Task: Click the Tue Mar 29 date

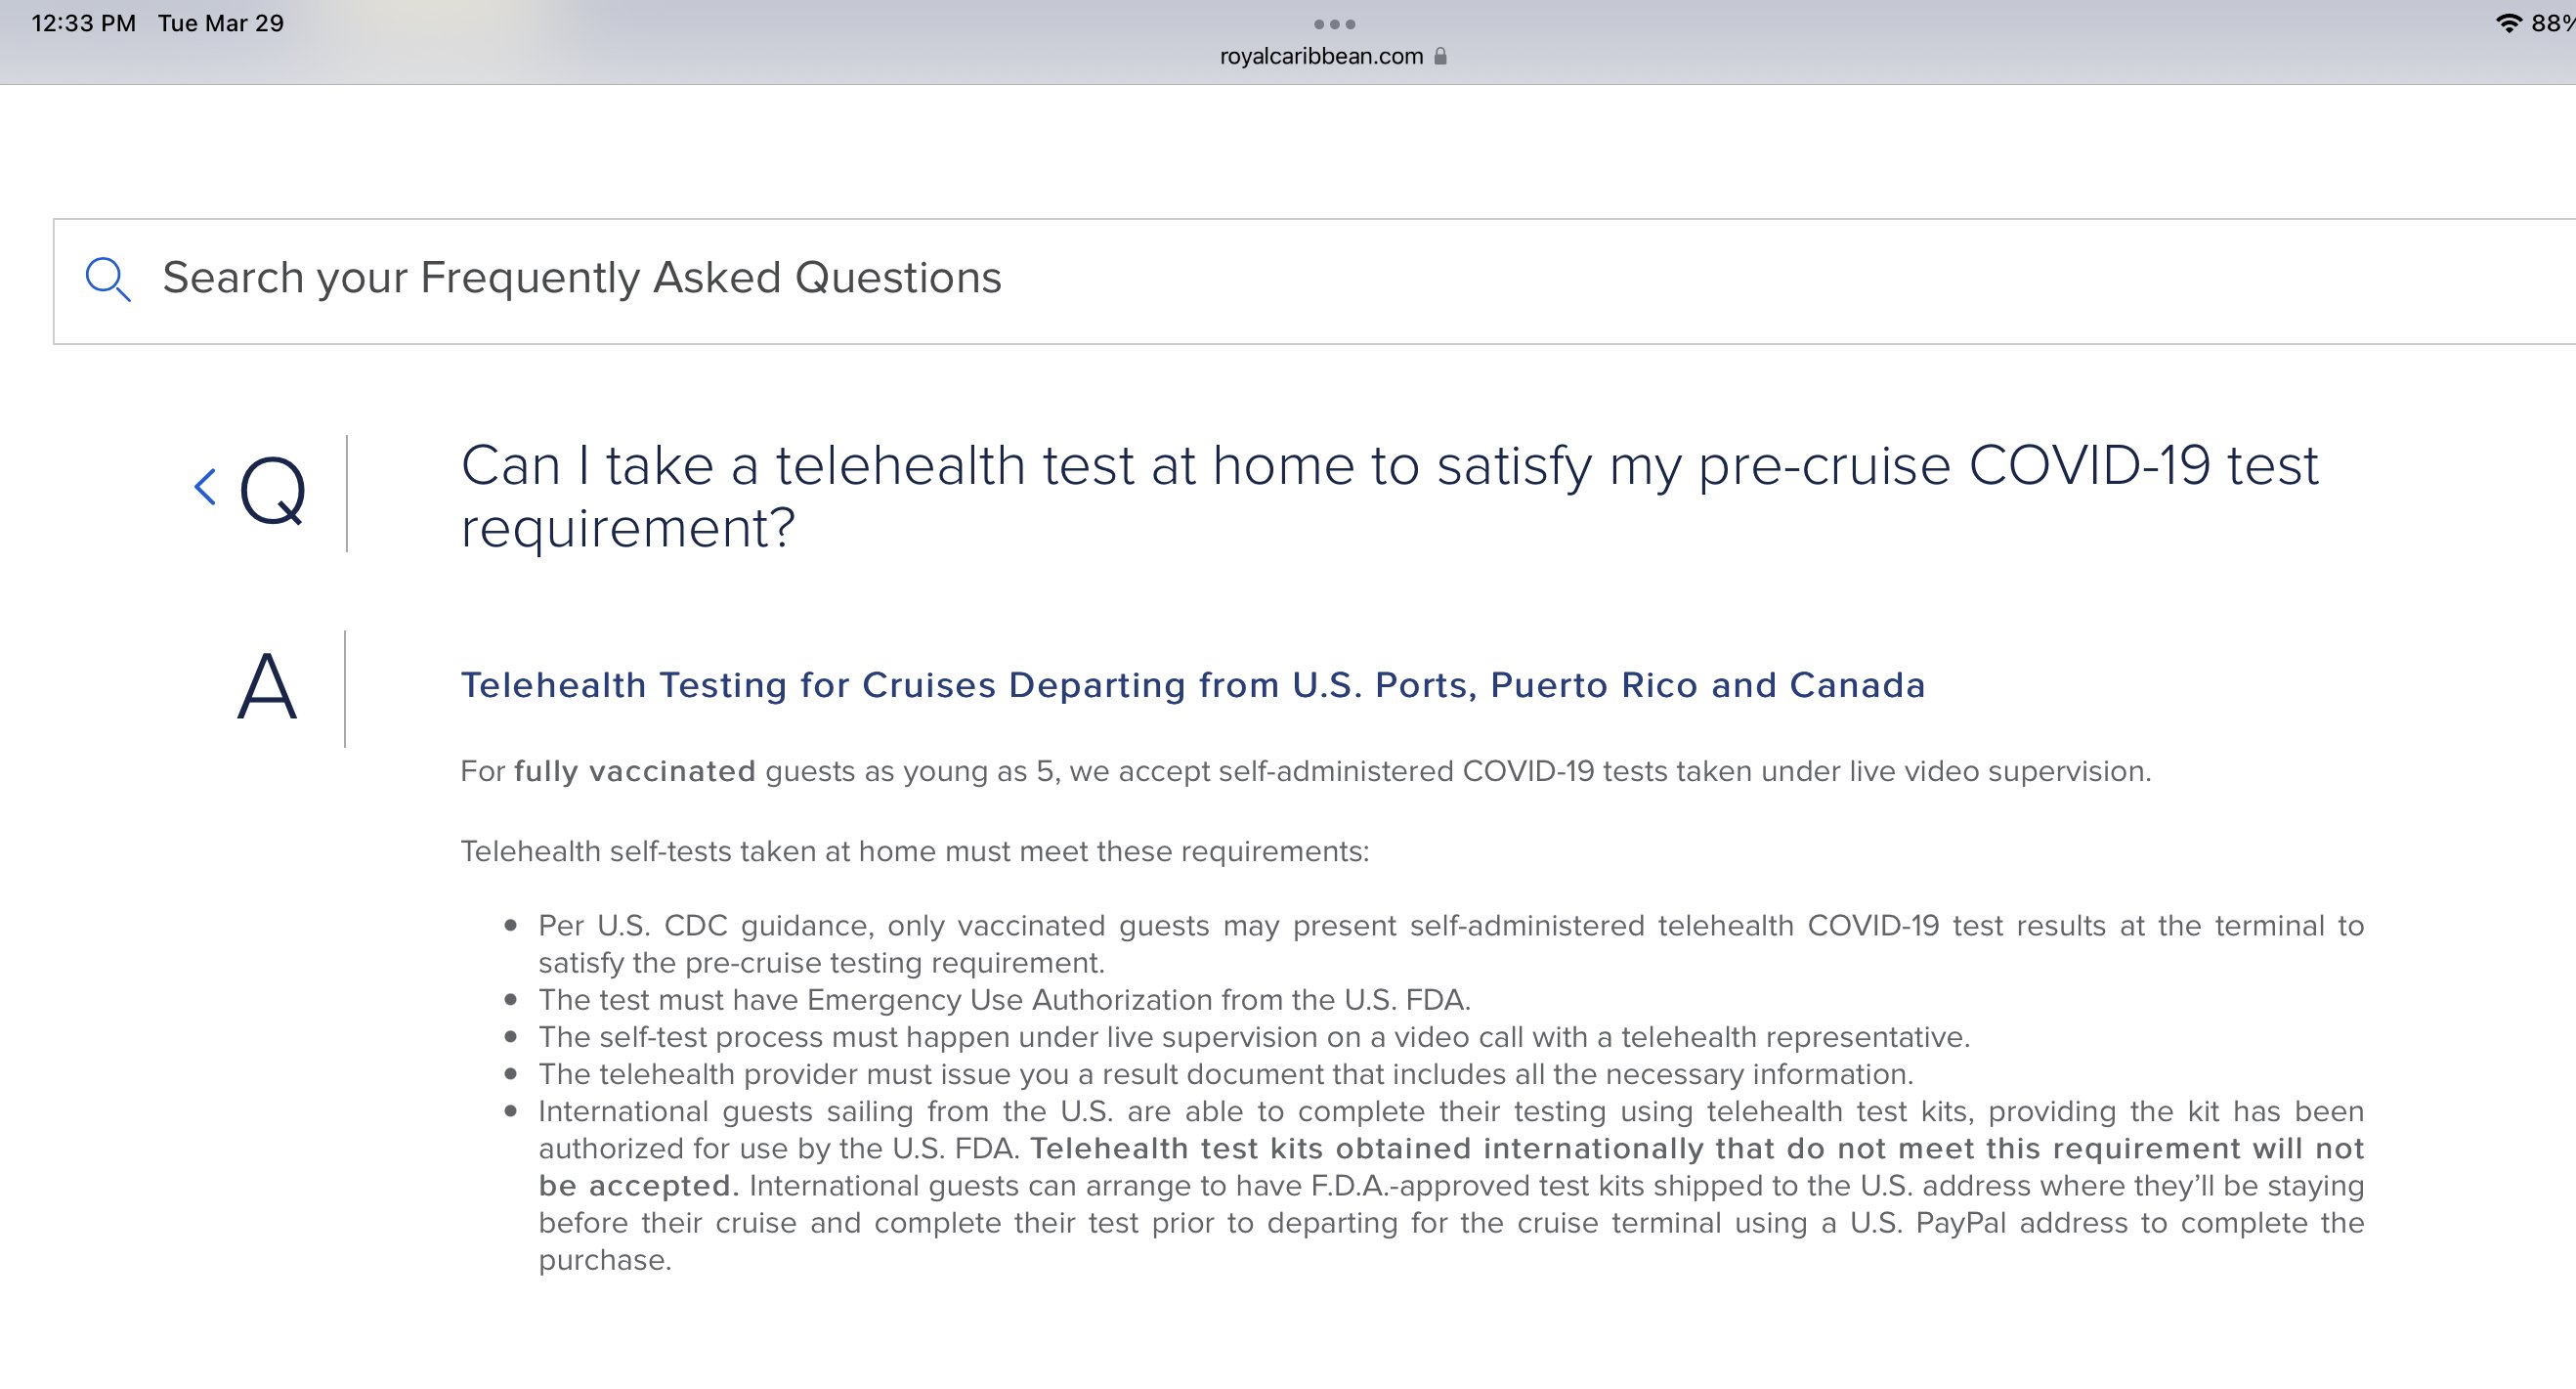Action: [221, 23]
